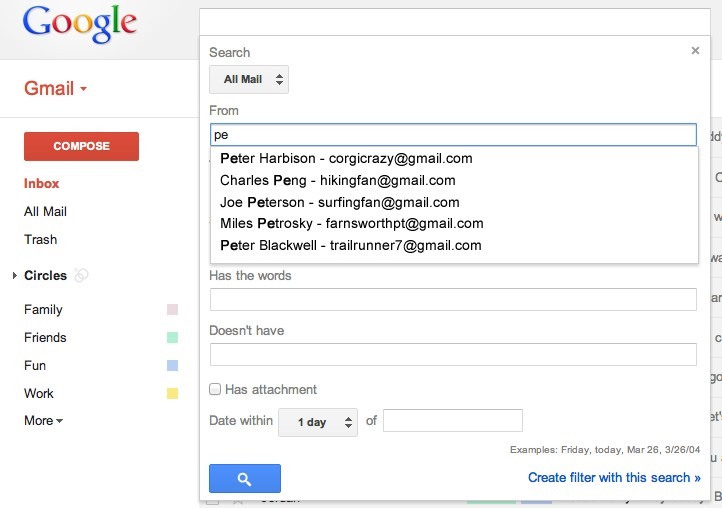Click the Google logo
Screen dimensions: 722x508
(80, 24)
